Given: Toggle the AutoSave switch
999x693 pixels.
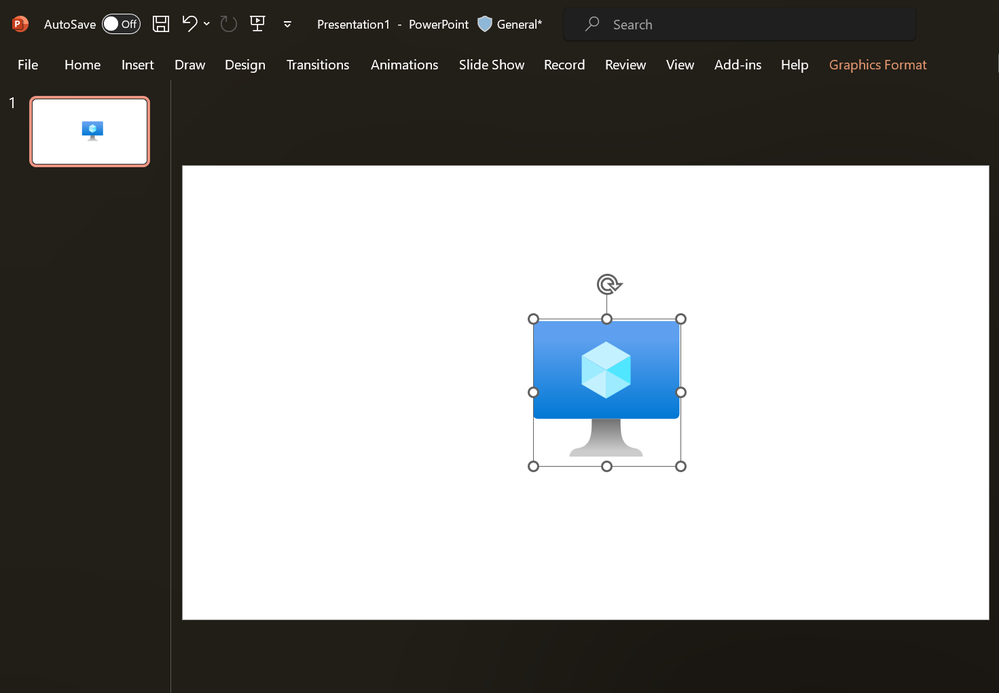Looking at the screenshot, I should pos(121,24).
